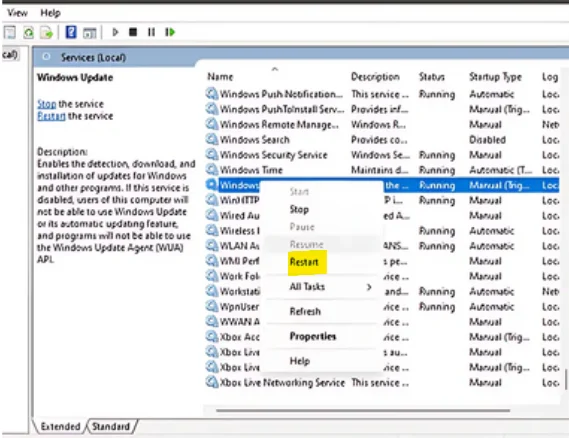Image resolution: width=569 pixels, height=438 pixels.
Task: Click the Services (Local) header icon
Action: tap(46, 57)
